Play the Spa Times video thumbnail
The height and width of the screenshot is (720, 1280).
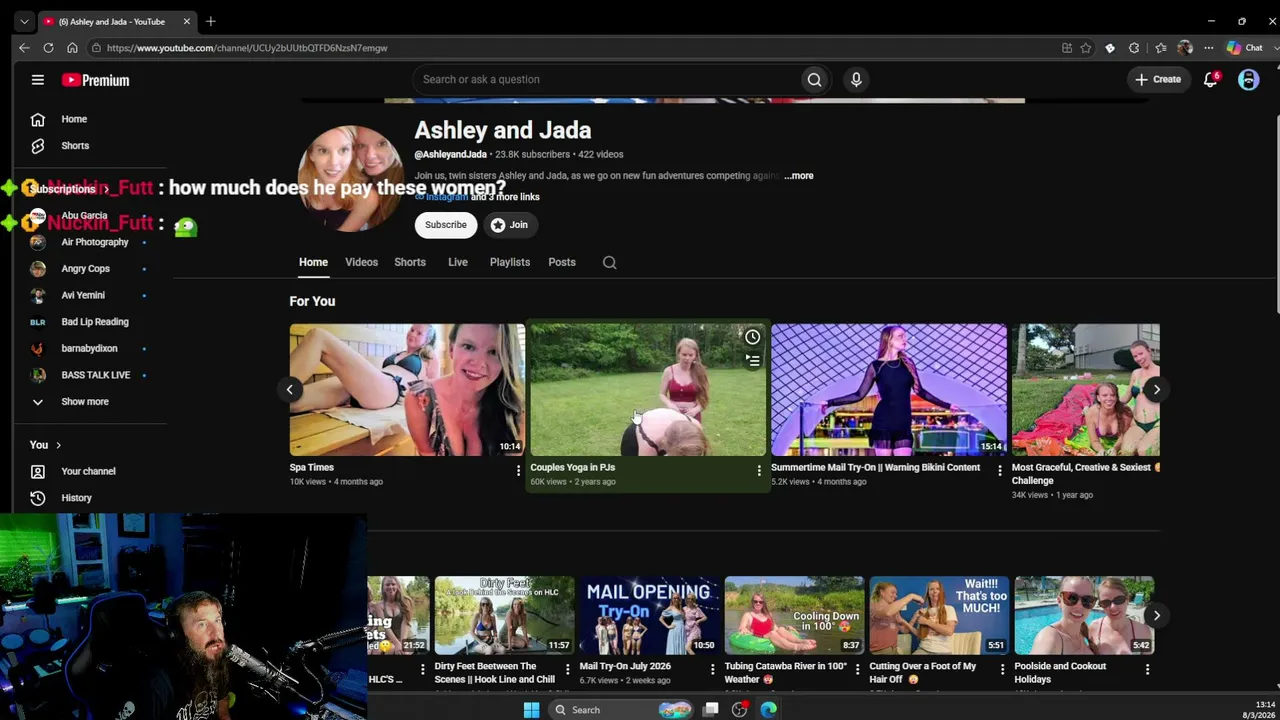(407, 390)
